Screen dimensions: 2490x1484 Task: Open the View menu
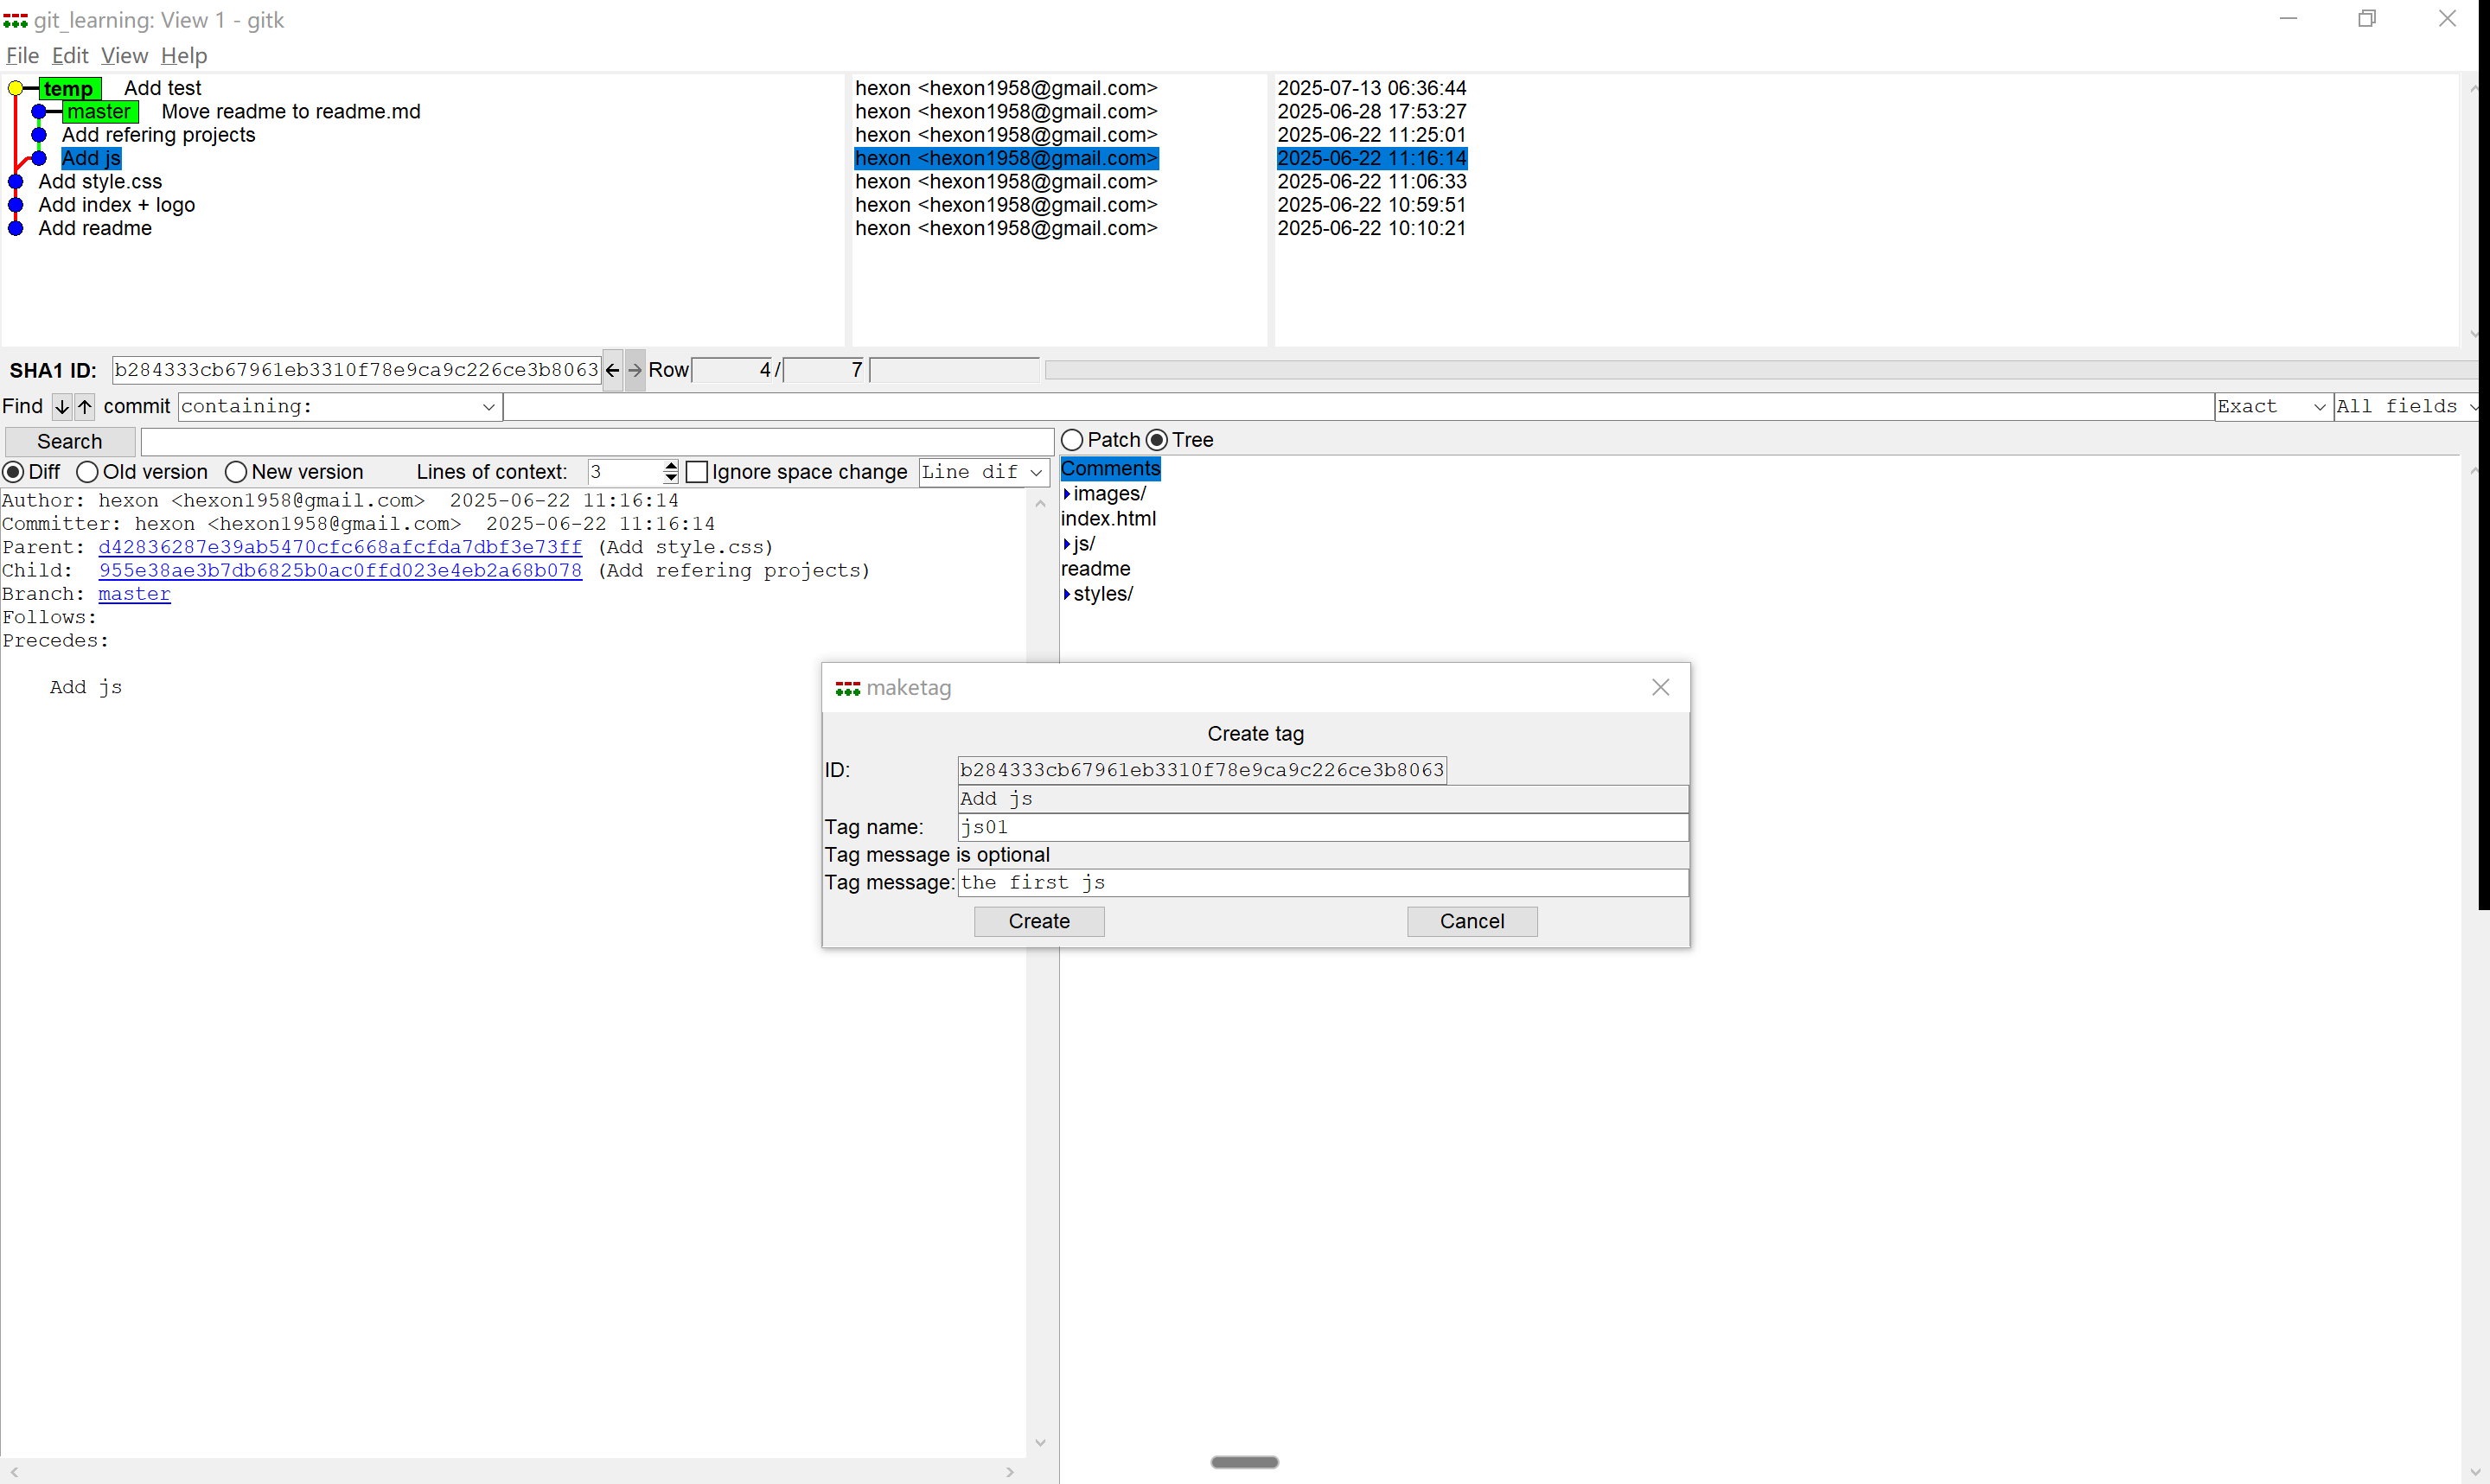coord(124,56)
